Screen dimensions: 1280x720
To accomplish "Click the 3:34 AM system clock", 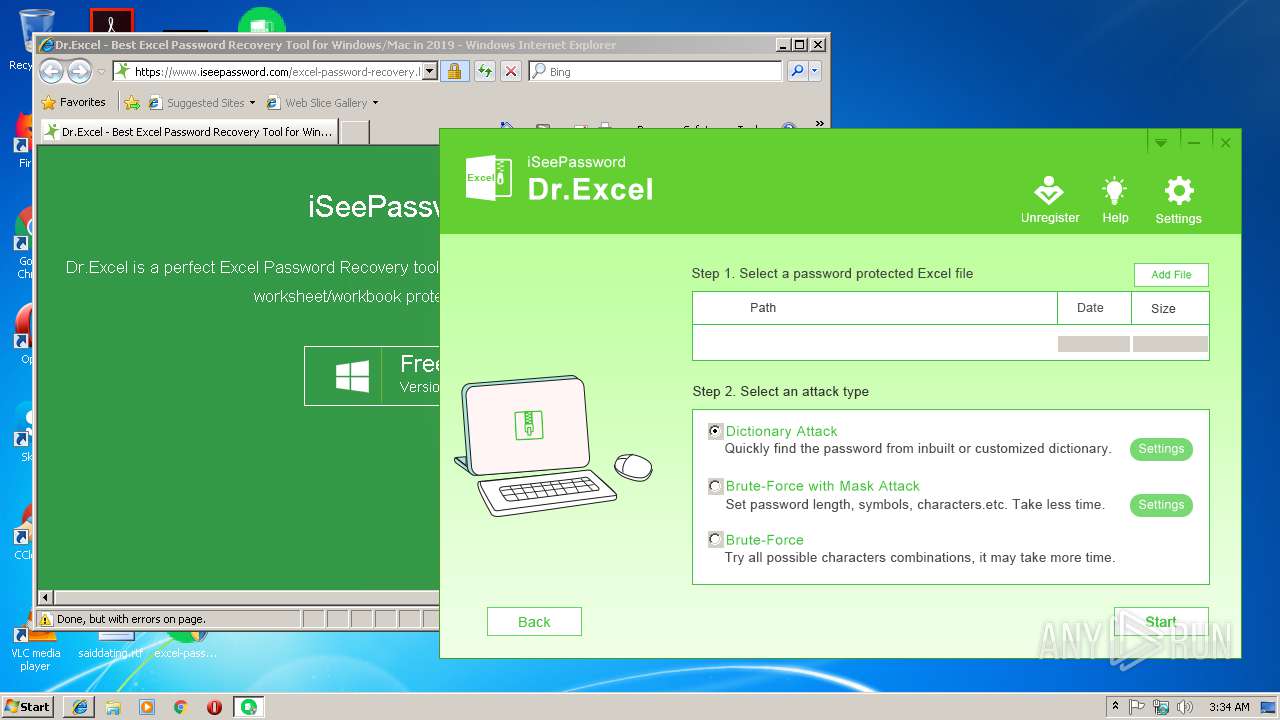I will (1229, 706).
